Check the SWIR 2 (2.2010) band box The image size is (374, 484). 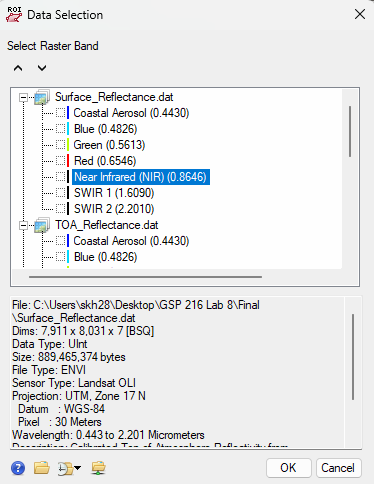coord(61,209)
